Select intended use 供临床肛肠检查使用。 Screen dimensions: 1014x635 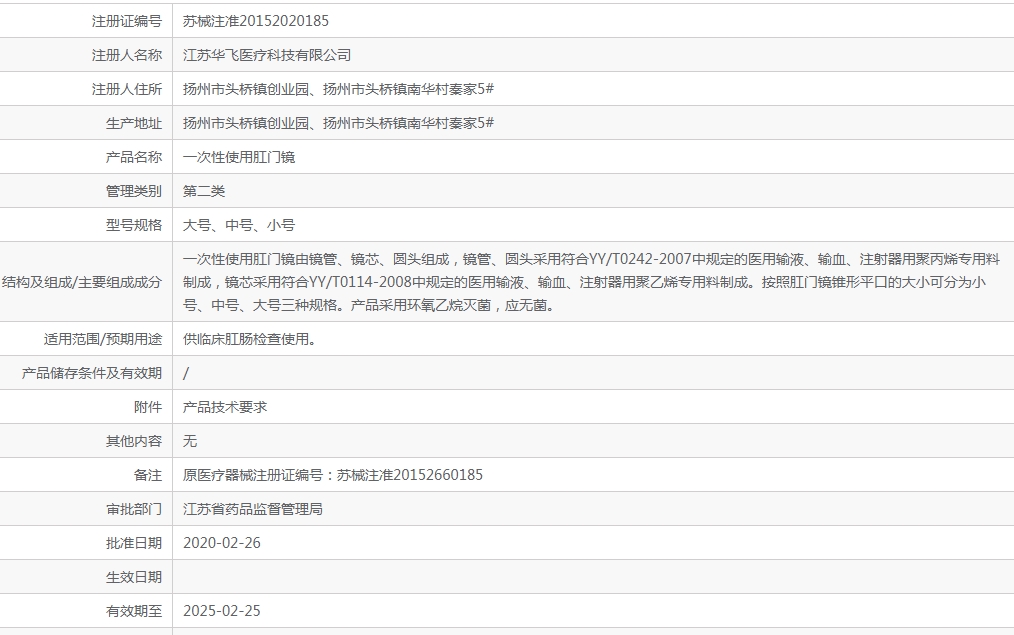point(249,339)
